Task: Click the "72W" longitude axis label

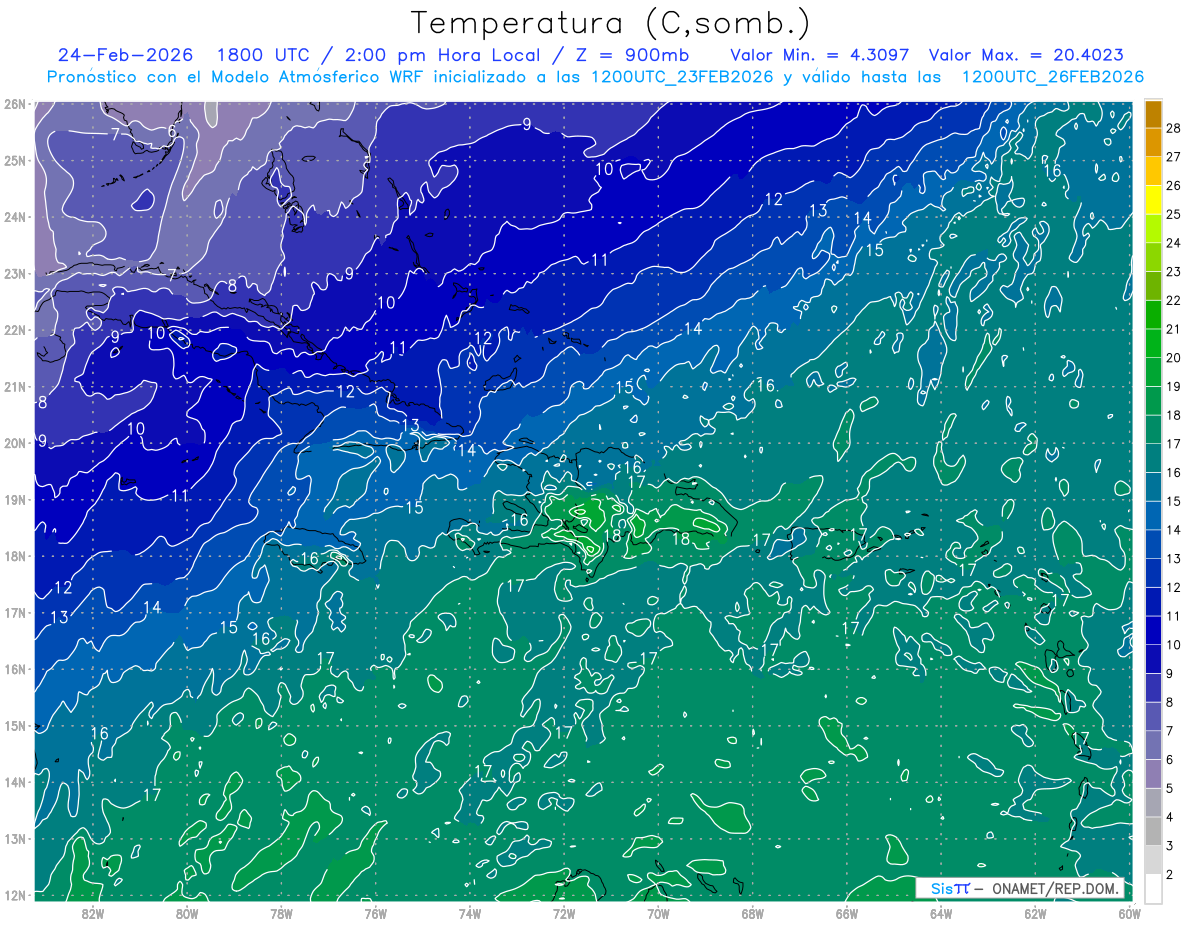Action: (x=563, y=913)
